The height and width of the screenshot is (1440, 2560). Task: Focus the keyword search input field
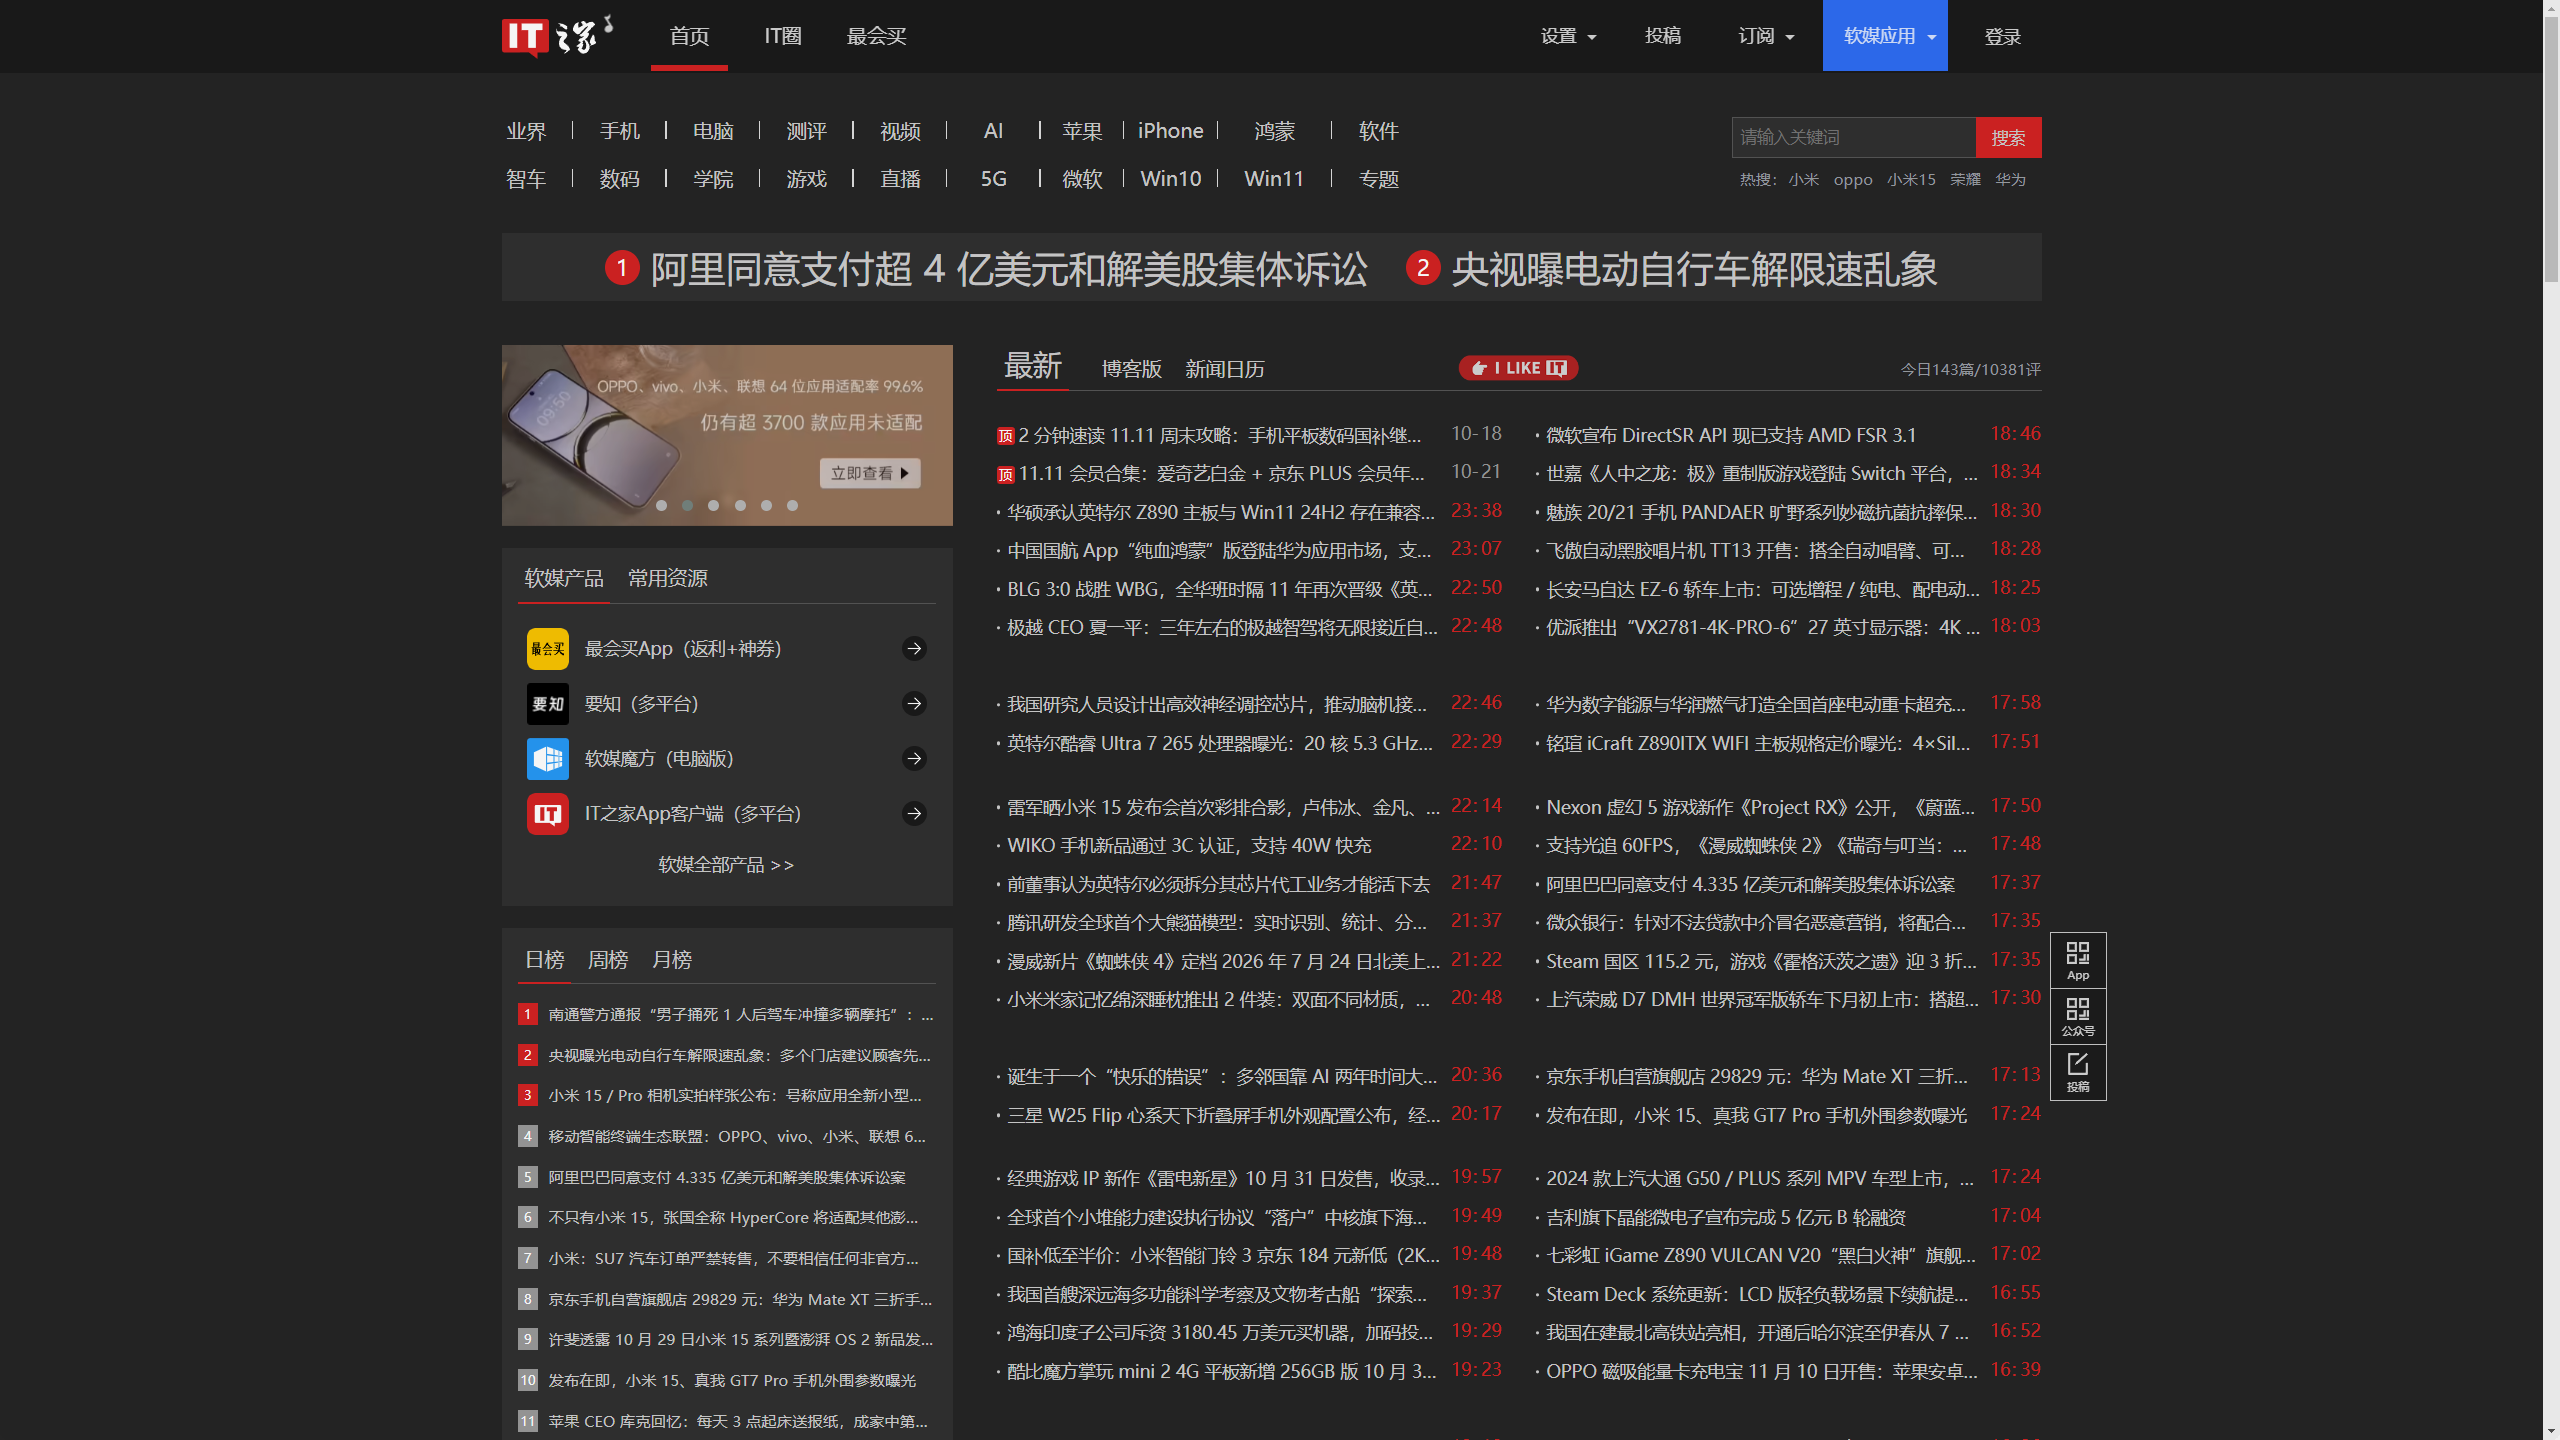pyautogui.click(x=1854, y=137)
